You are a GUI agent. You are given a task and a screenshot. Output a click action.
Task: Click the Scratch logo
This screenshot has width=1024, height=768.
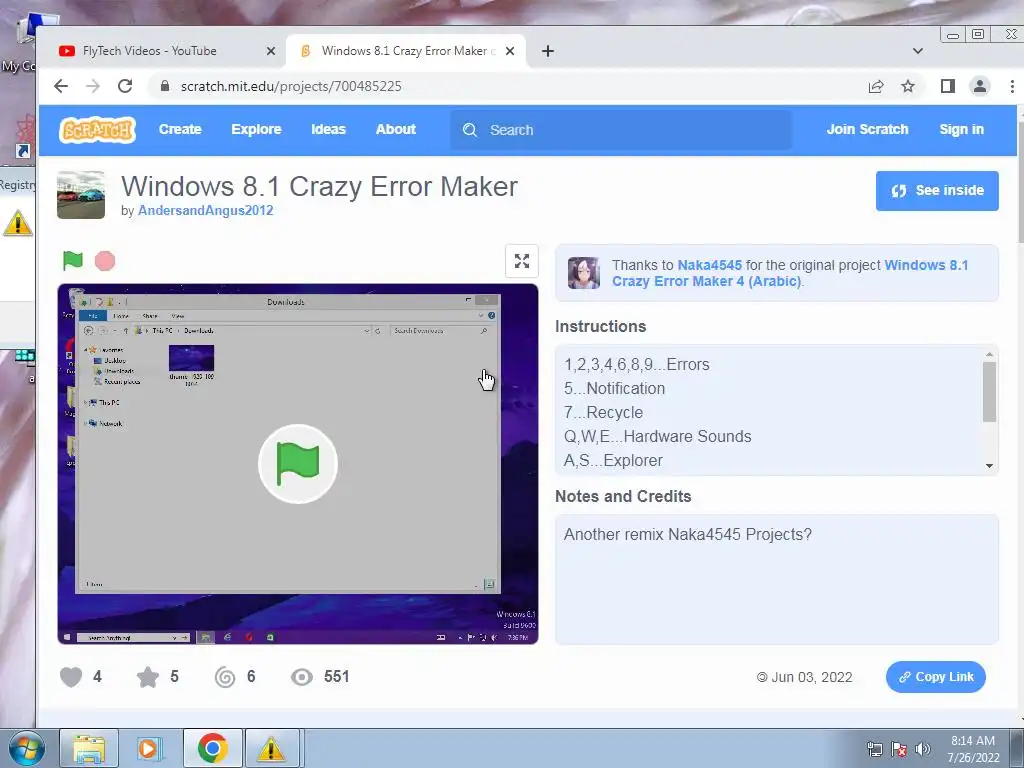[97, 129]
